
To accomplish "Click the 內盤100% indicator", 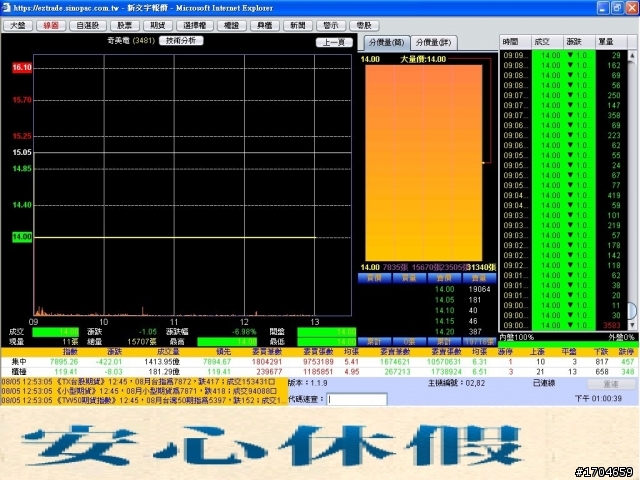I will tap(516, 337).
